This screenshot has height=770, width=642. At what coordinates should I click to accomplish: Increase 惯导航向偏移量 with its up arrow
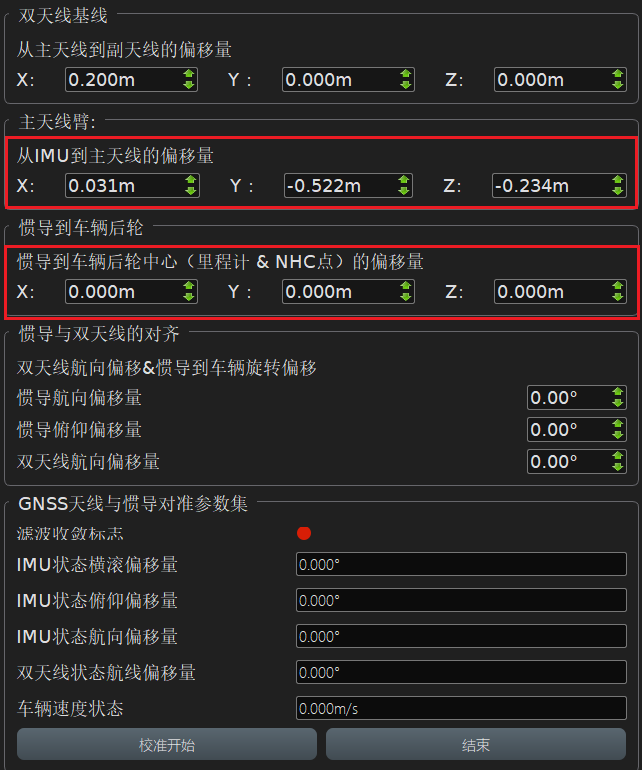click(617, 392)
